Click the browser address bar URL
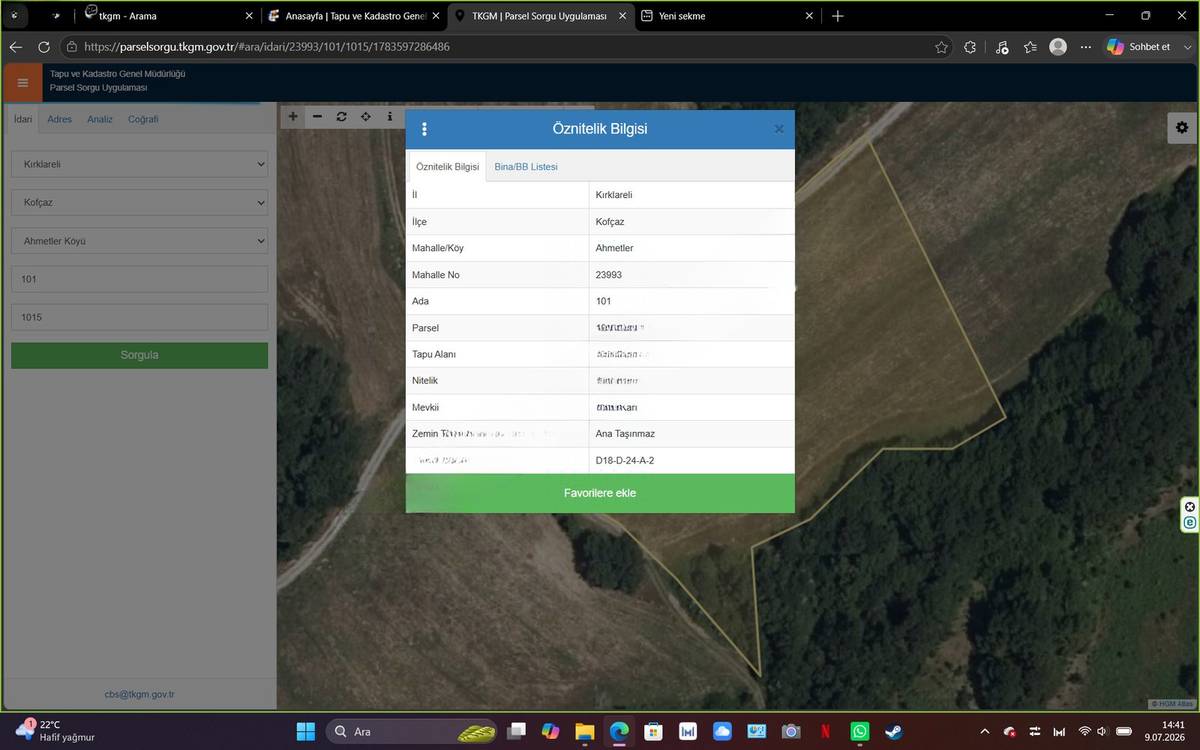This screenshot has height=750, width=1200. click(266, 47)
